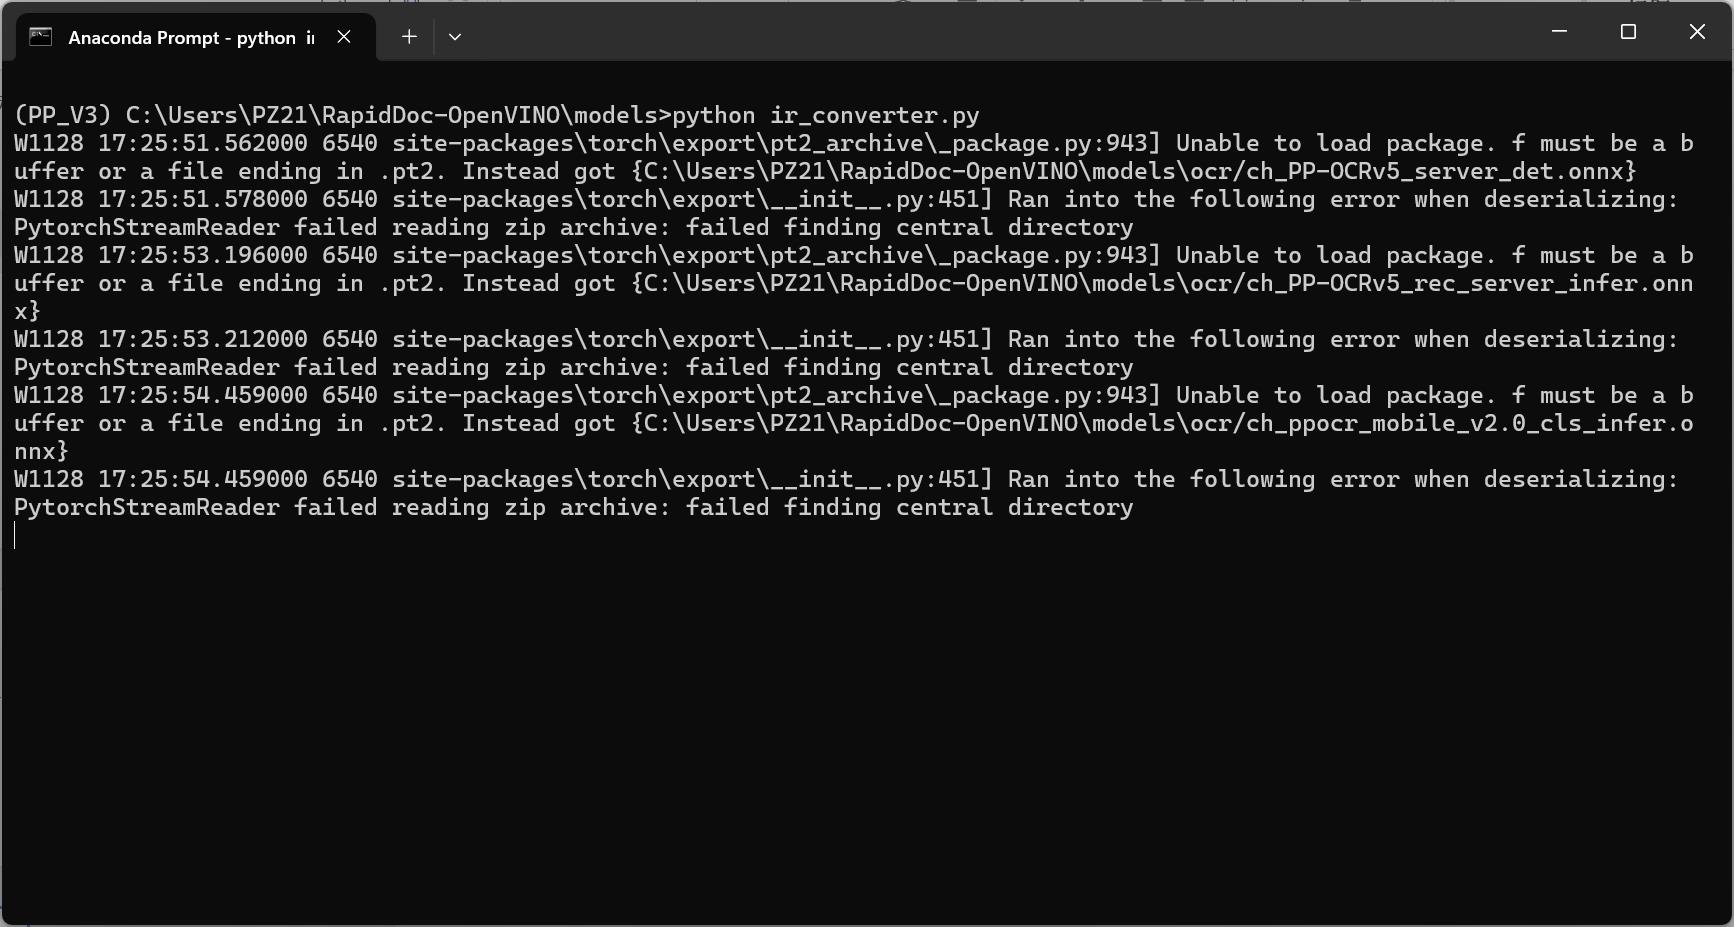Maximize the terminal window
Image resolution: width=1734 pixels, height=927 pixels.
point(1628,32)
